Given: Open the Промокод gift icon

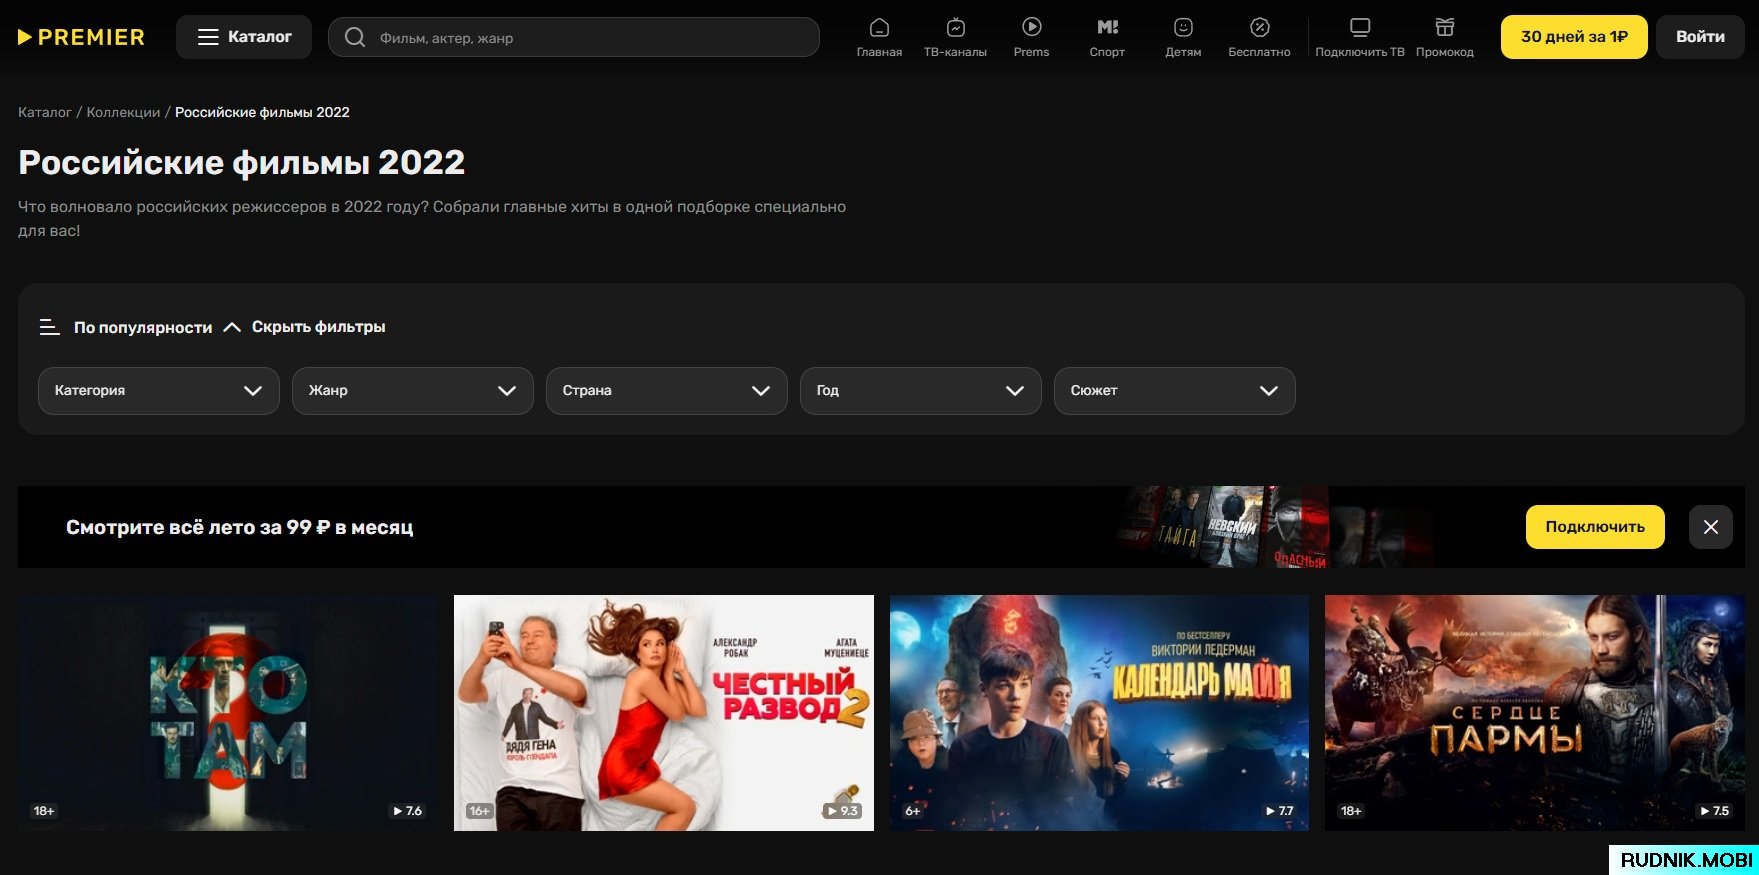Looking at the screenshot, I should coord(1445,38).
